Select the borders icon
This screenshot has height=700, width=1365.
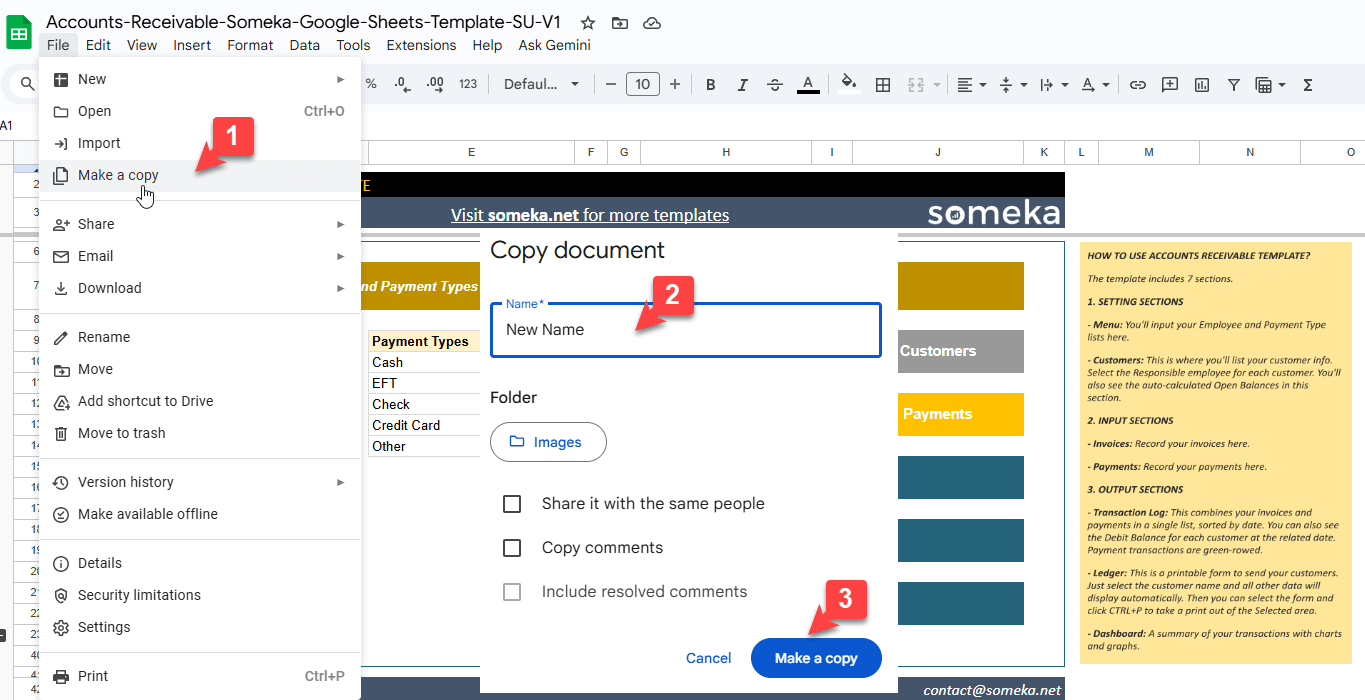[x=883, y=84]
